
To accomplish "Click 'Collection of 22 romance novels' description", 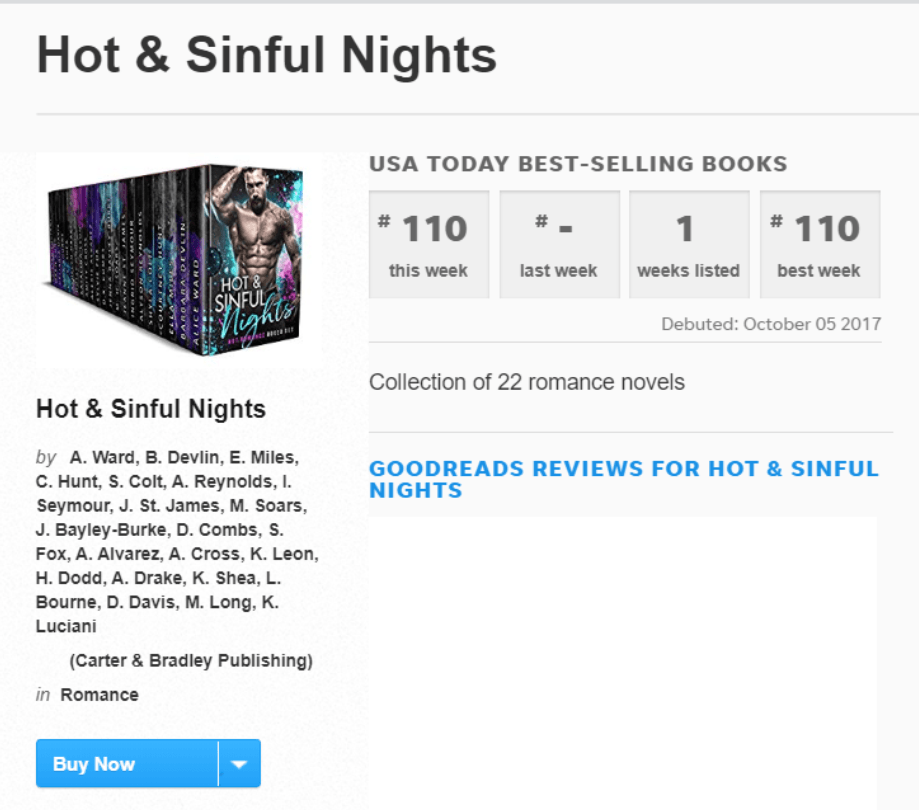I will point(527,382).
